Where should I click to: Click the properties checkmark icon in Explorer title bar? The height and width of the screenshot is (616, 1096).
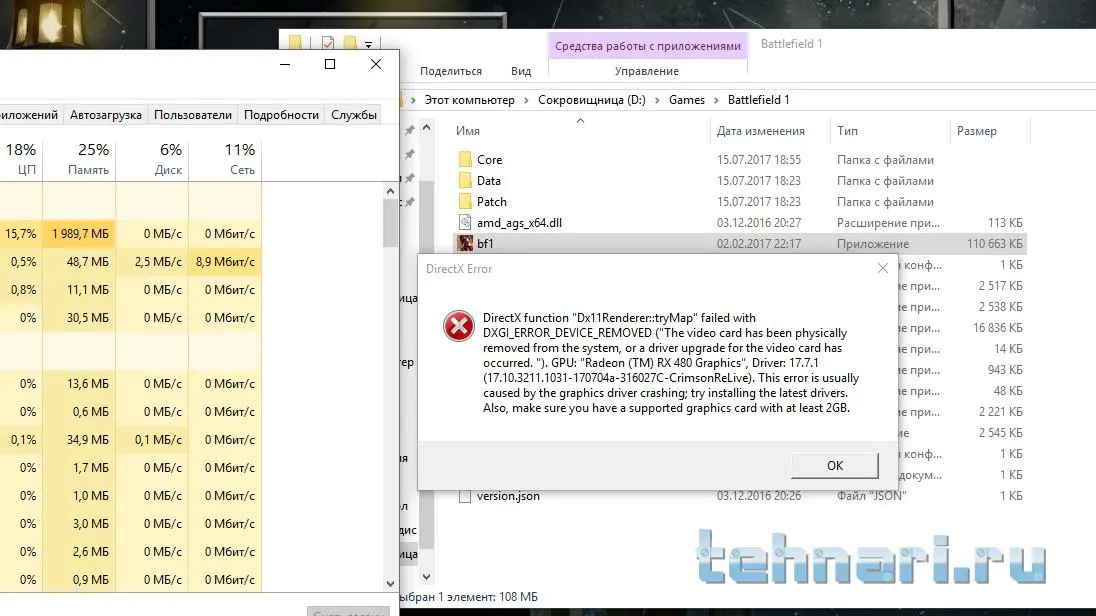[x=328, y=43]
